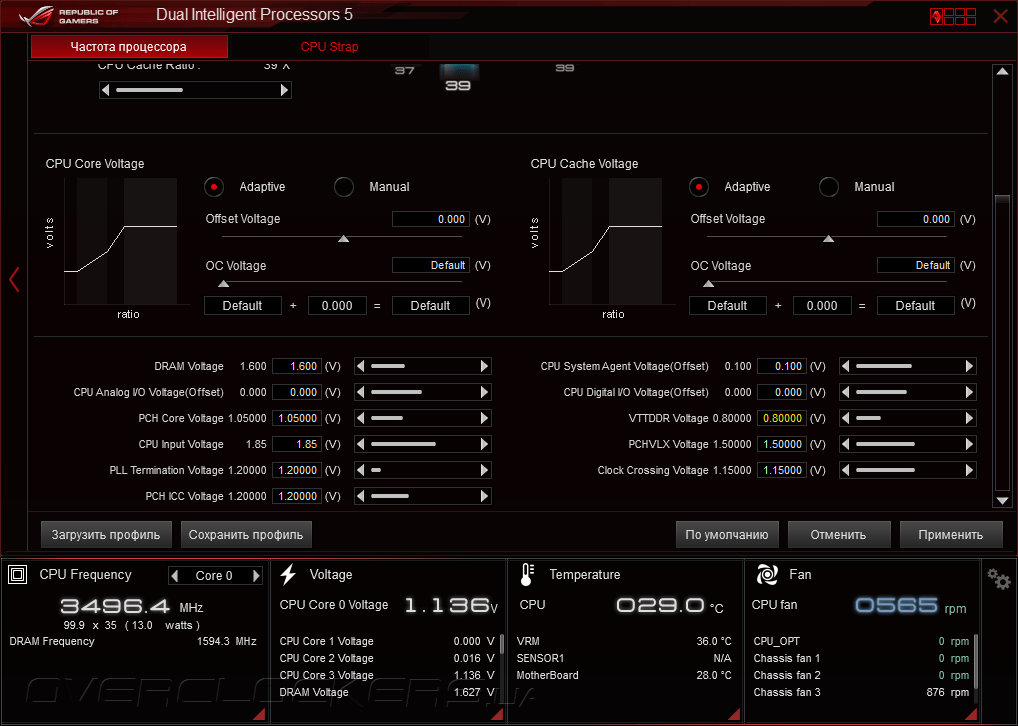Select Manual mode for CPU Core Voltage
Viewport: 1018px width, 726px height.
click(344, 187)
